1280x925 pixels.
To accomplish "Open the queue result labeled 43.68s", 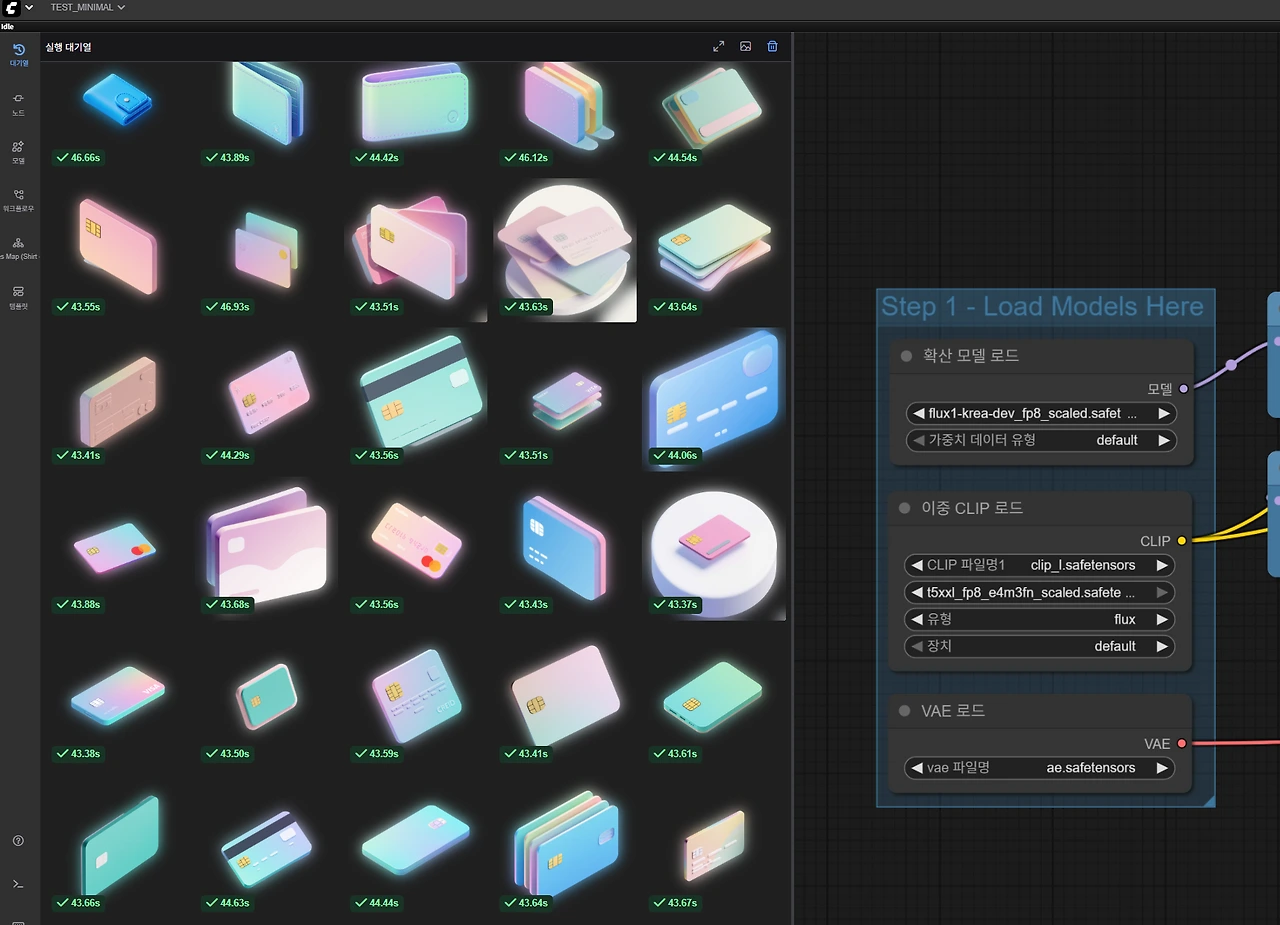I will point(266,548).
